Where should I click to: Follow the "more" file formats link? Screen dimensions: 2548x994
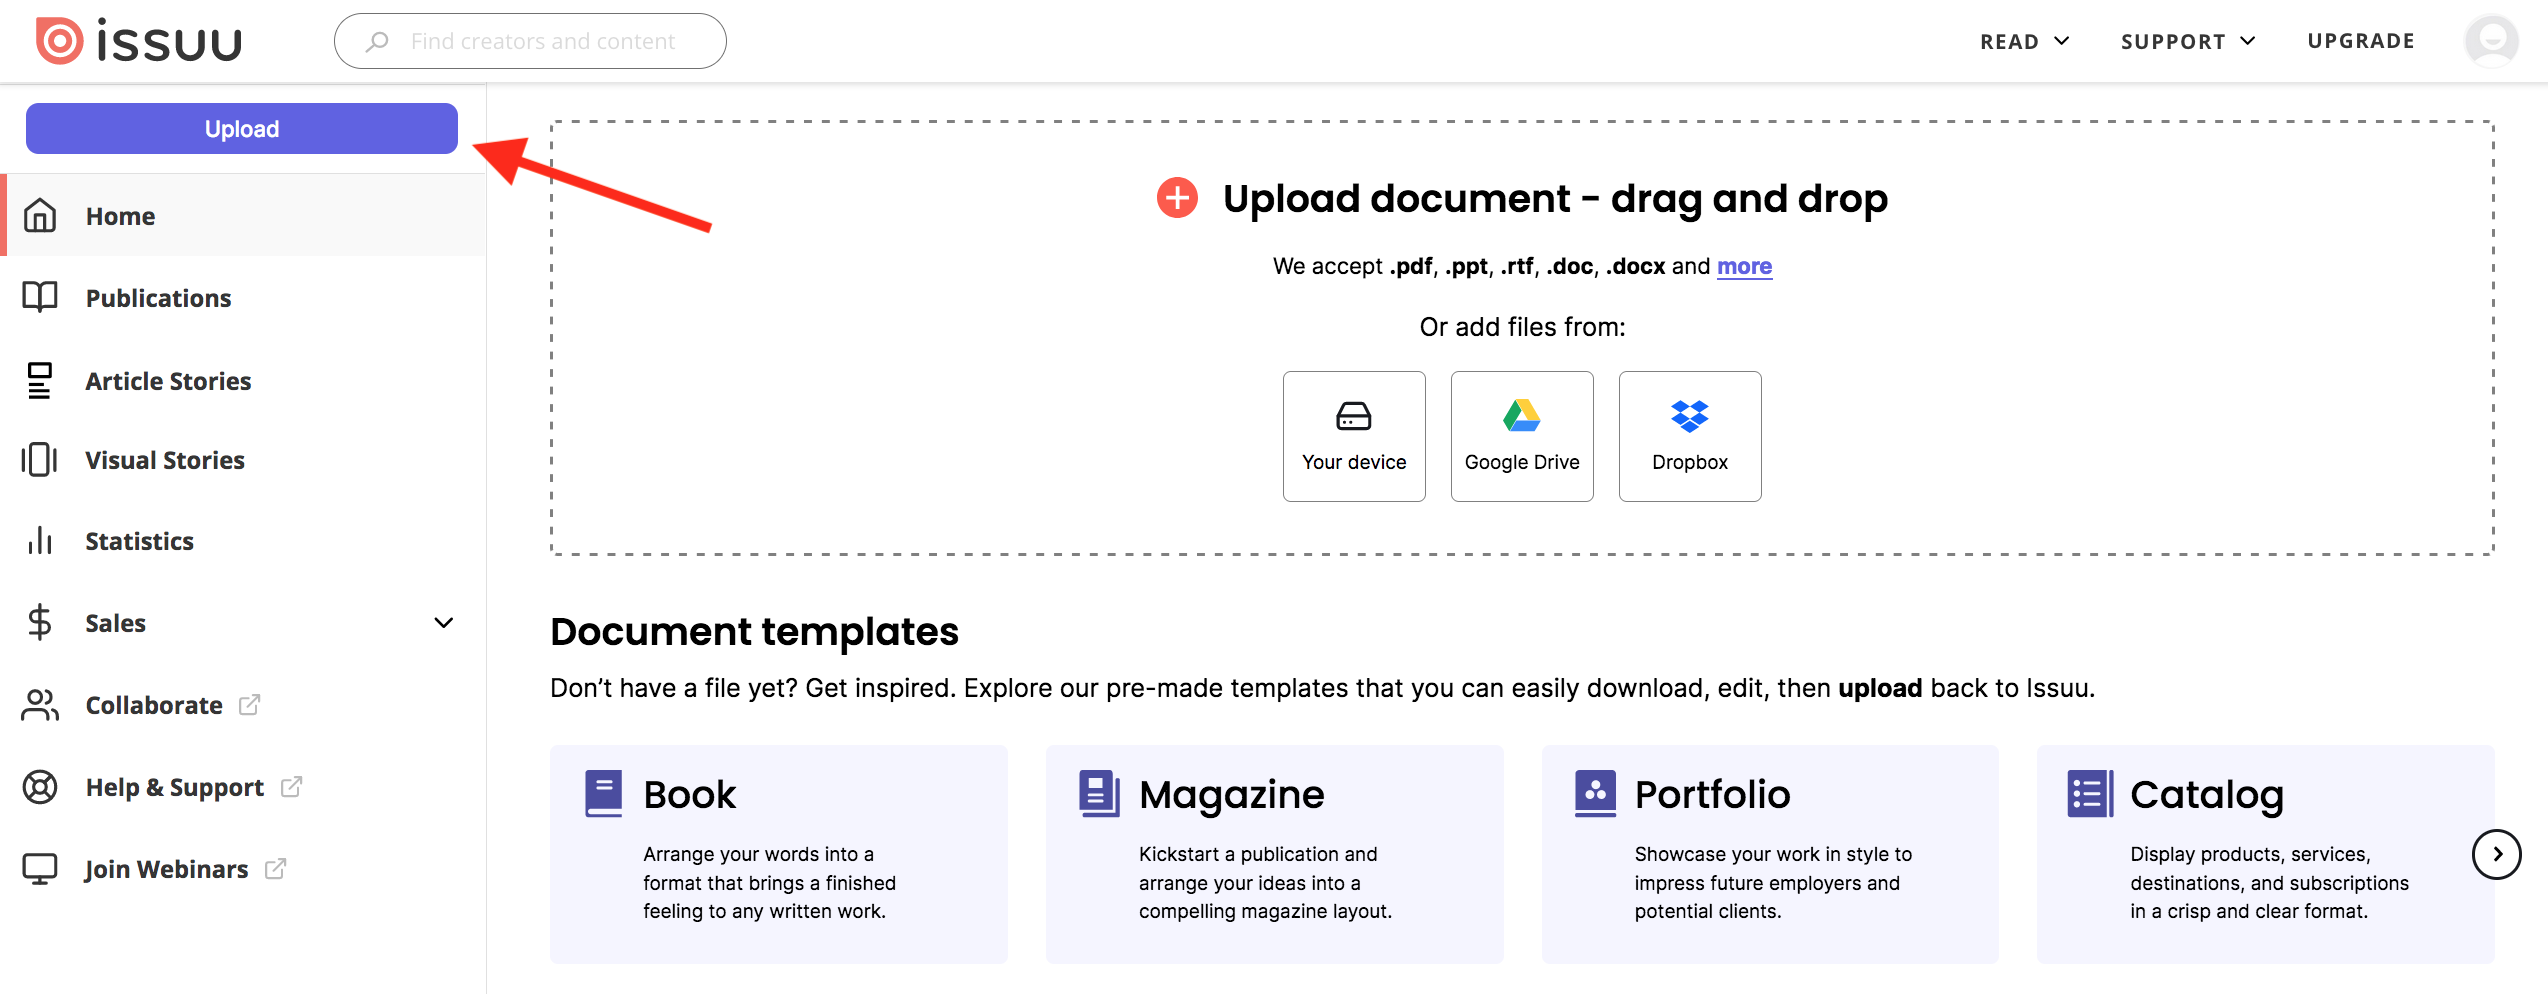pos(1744,266)
